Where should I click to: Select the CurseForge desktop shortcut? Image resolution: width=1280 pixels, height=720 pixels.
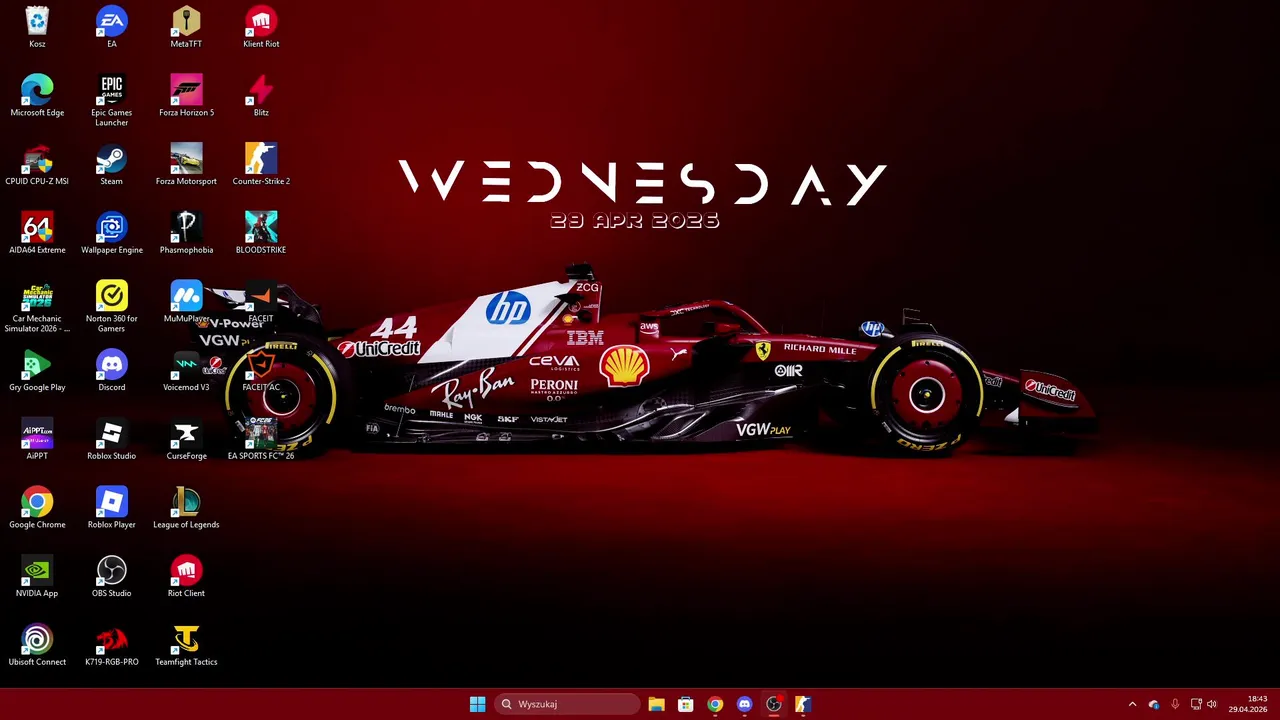186,440
